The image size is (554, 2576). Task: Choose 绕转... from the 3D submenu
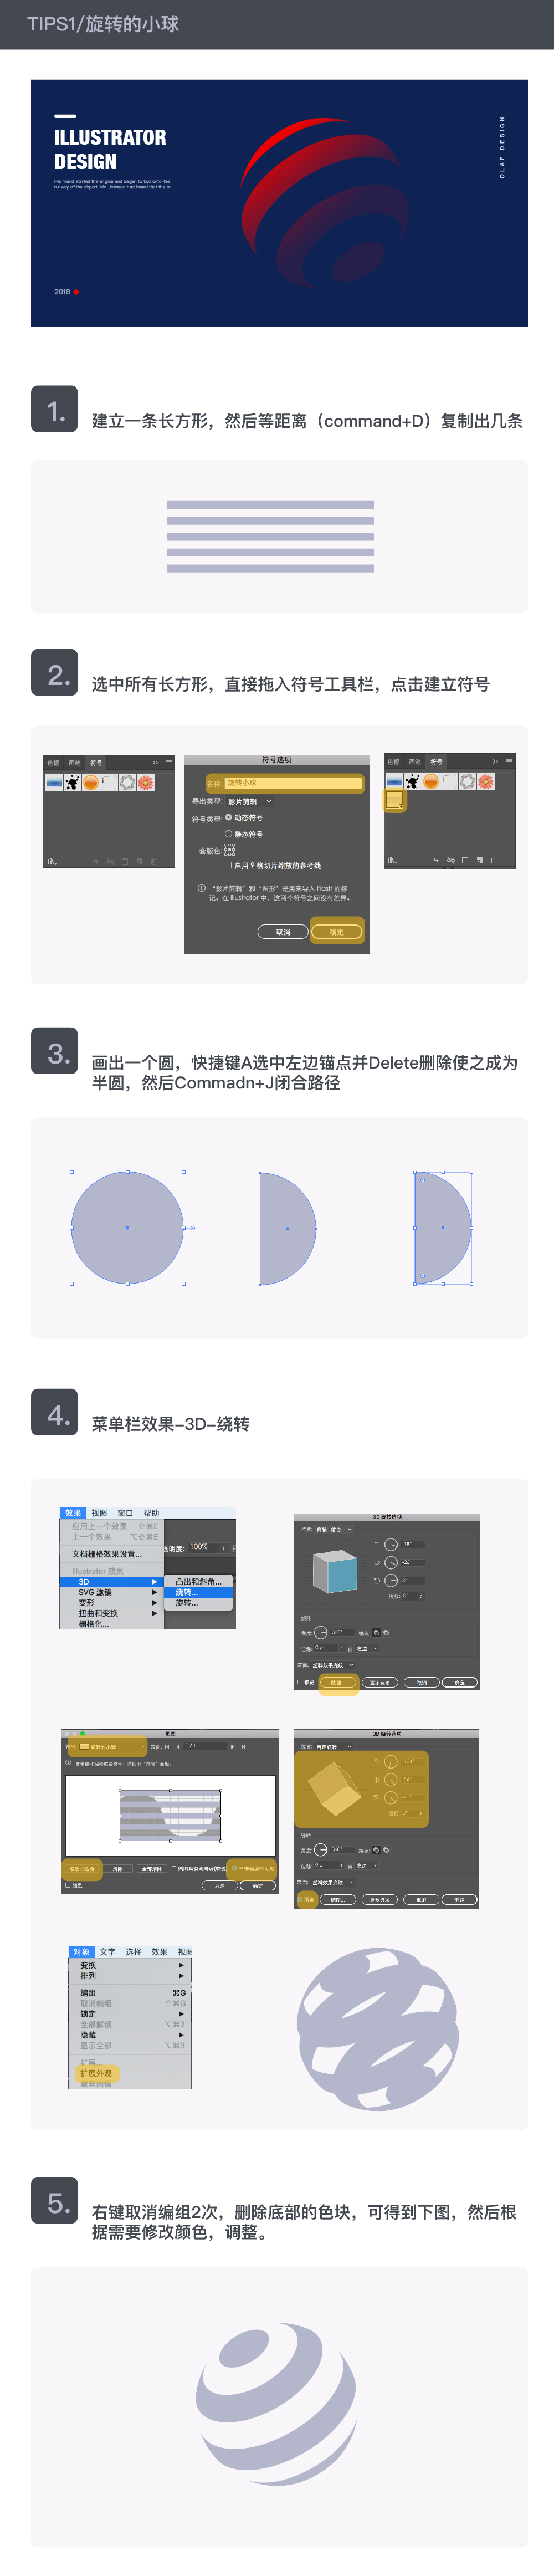point(199,1592)
